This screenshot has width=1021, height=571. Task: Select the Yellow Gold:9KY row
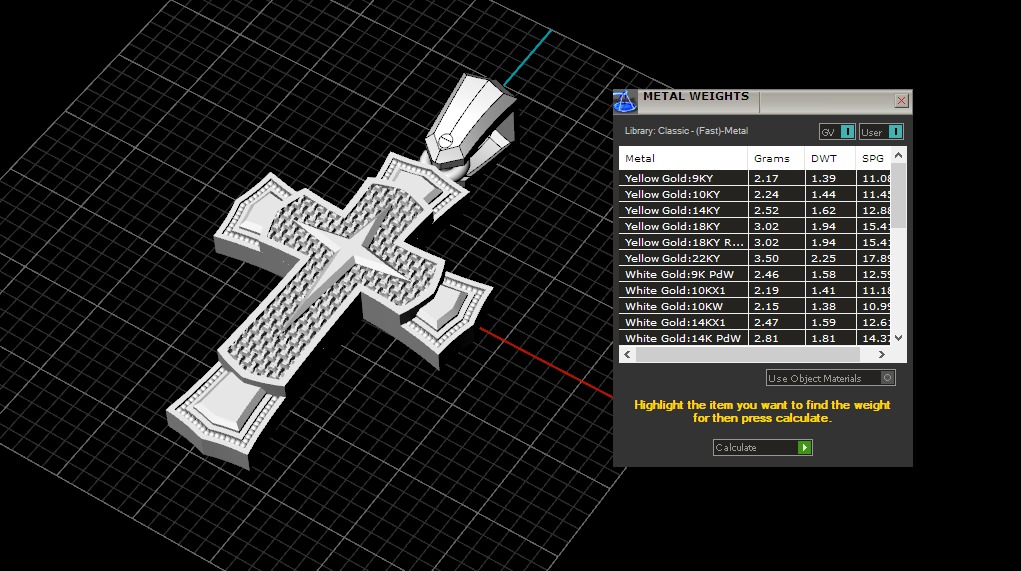[x=755, y=178]
